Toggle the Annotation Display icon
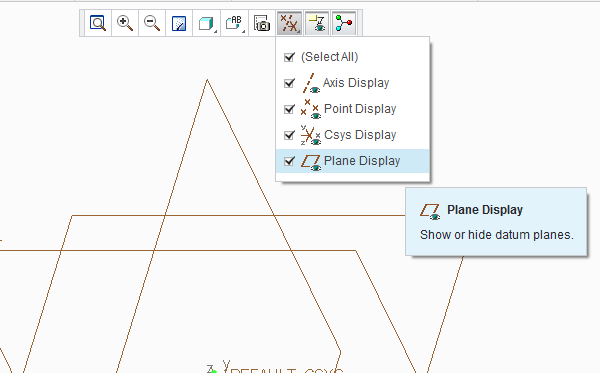 [x=317, y=23]
